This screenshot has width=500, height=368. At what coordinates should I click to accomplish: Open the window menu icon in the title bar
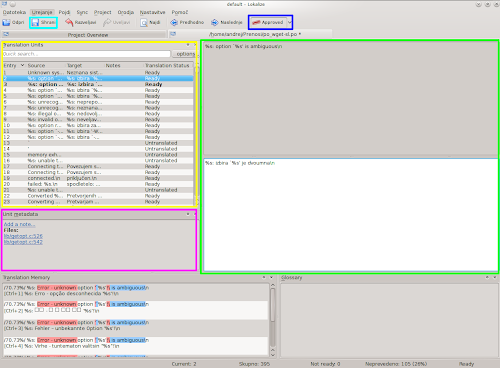point(5,4)
